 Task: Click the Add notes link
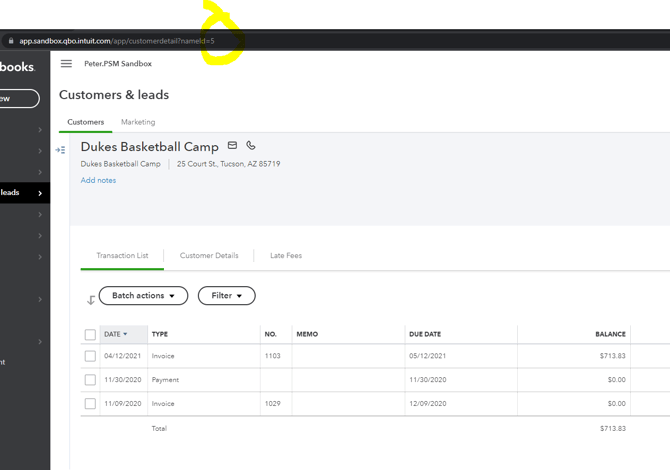click(98, 180)
